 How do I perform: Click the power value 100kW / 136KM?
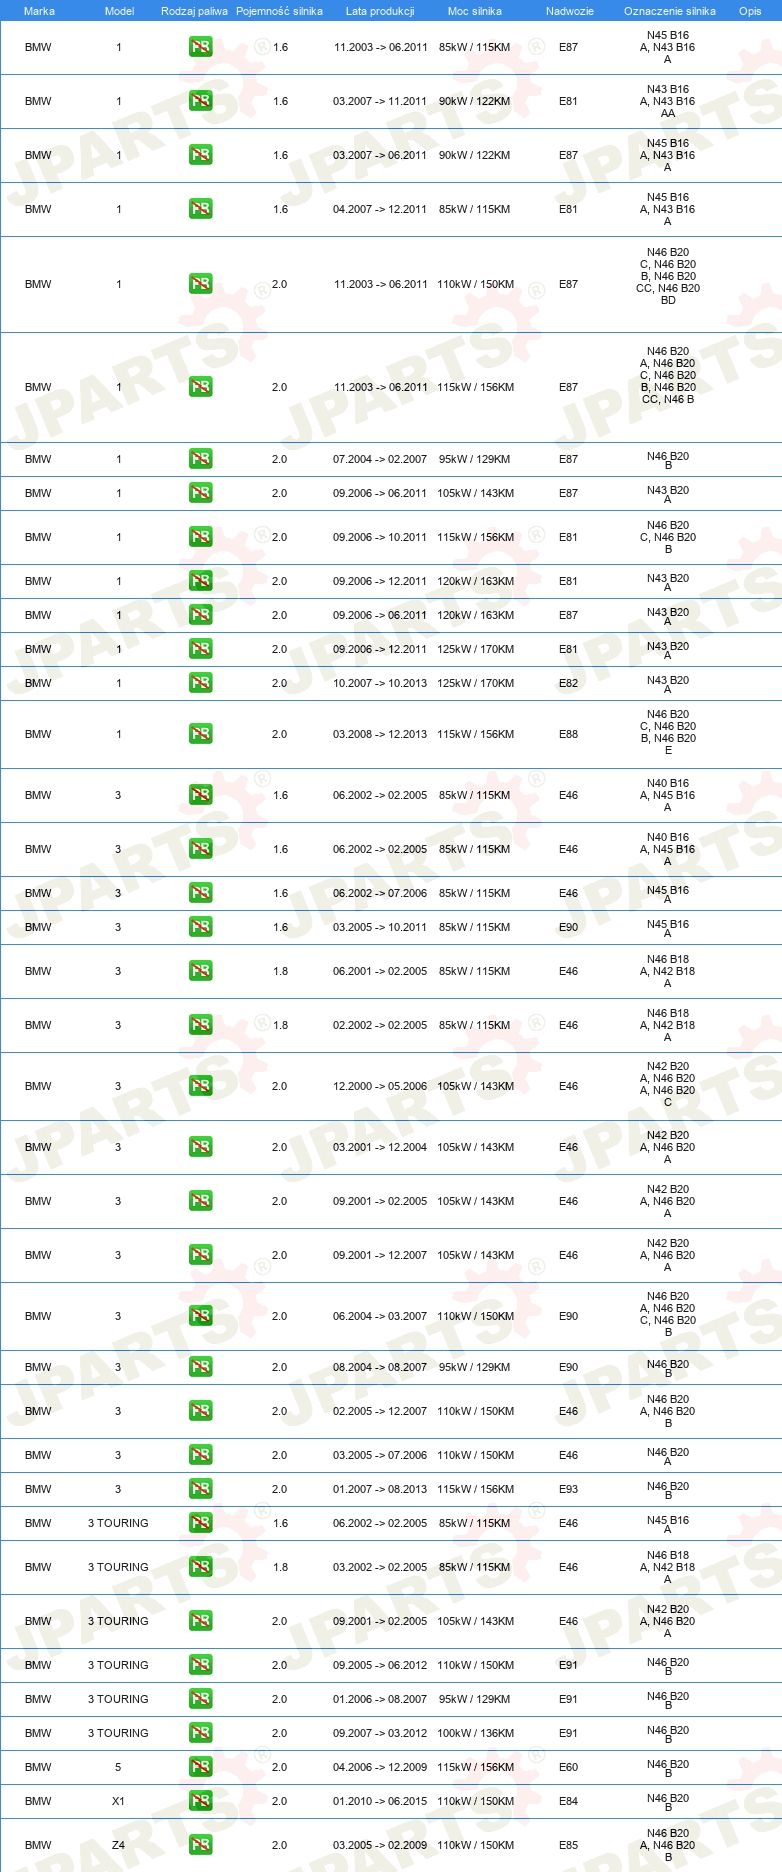click(475, 1733)
